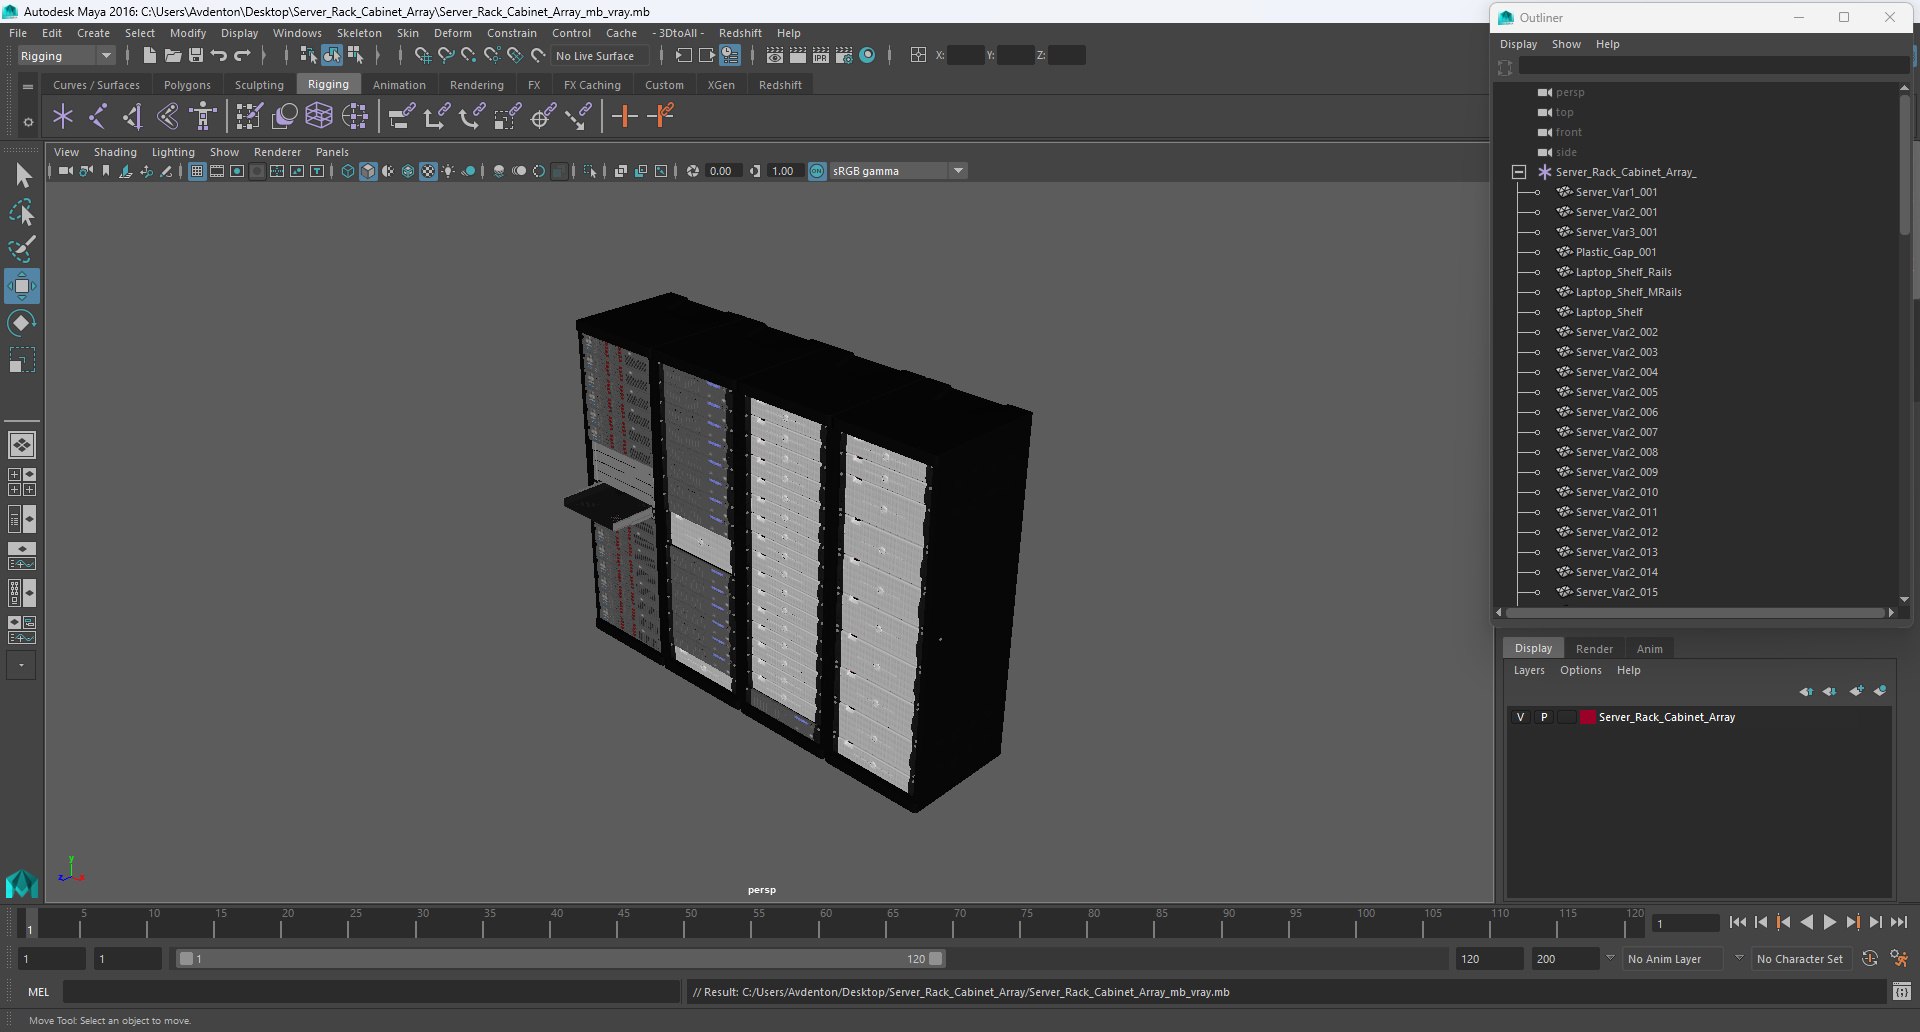Click the red layer color swatch
The image size is (1920, 1032).
(x=1587, y=717)
